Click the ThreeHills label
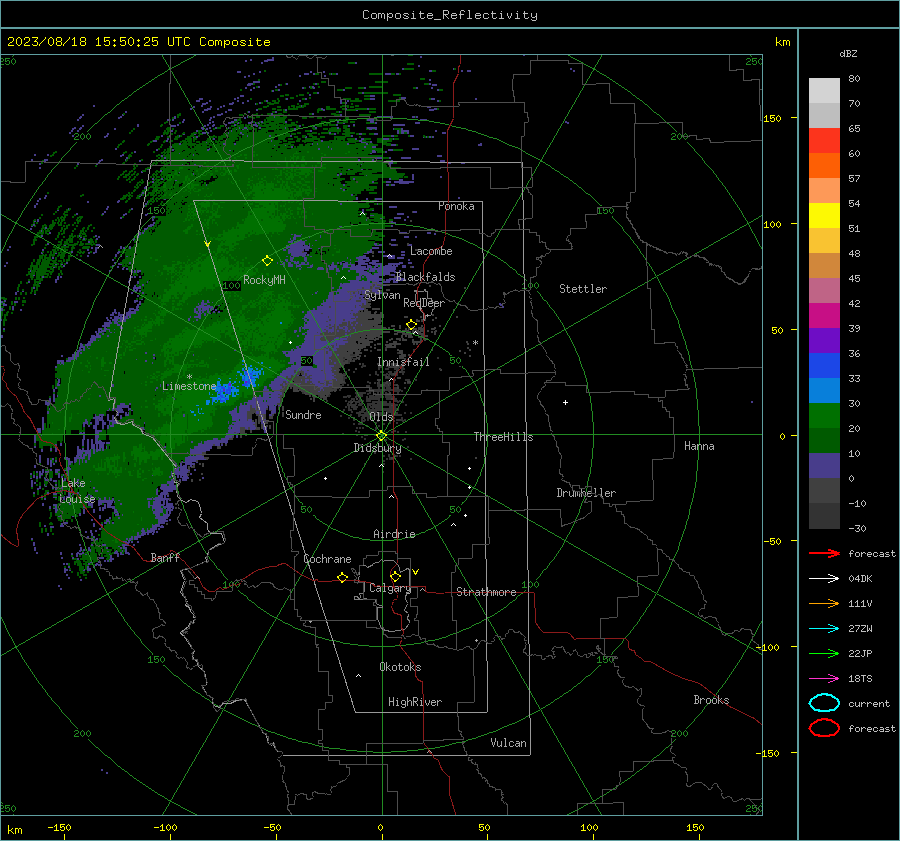 503,437
